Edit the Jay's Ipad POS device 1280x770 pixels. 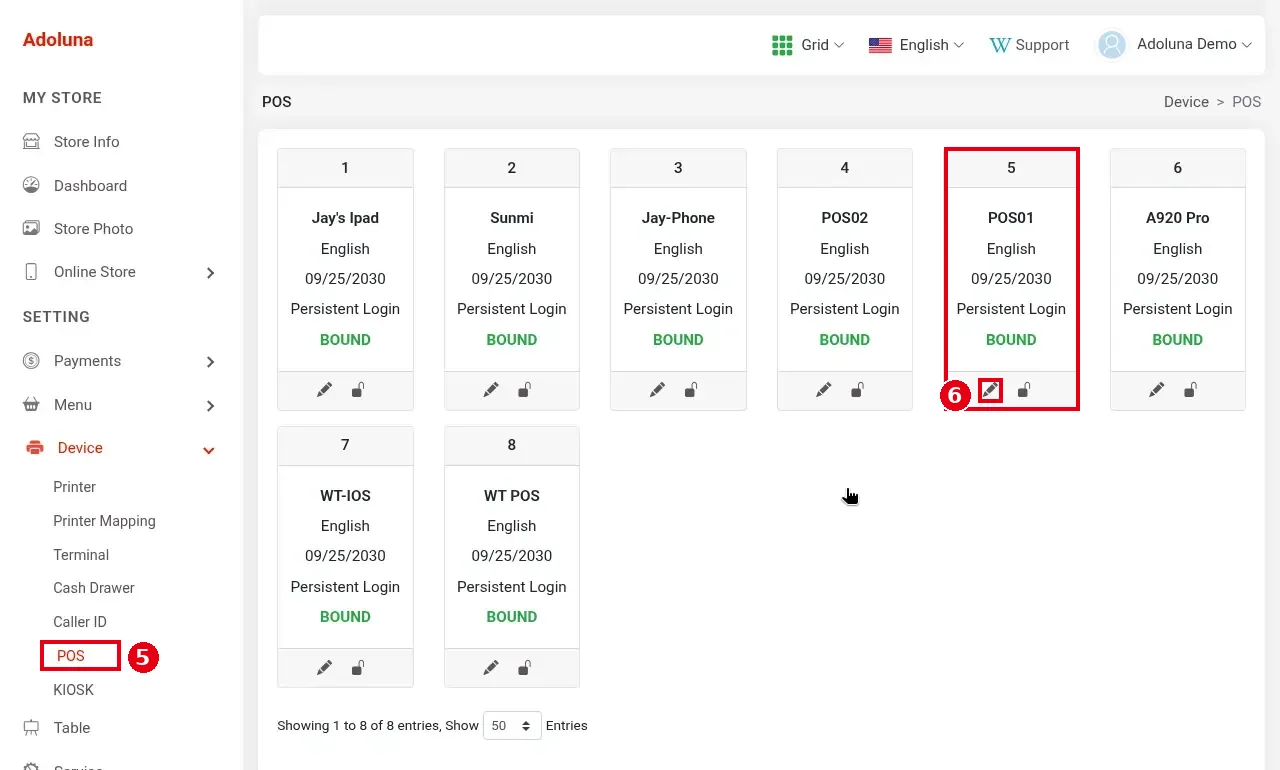pos(324,390)
